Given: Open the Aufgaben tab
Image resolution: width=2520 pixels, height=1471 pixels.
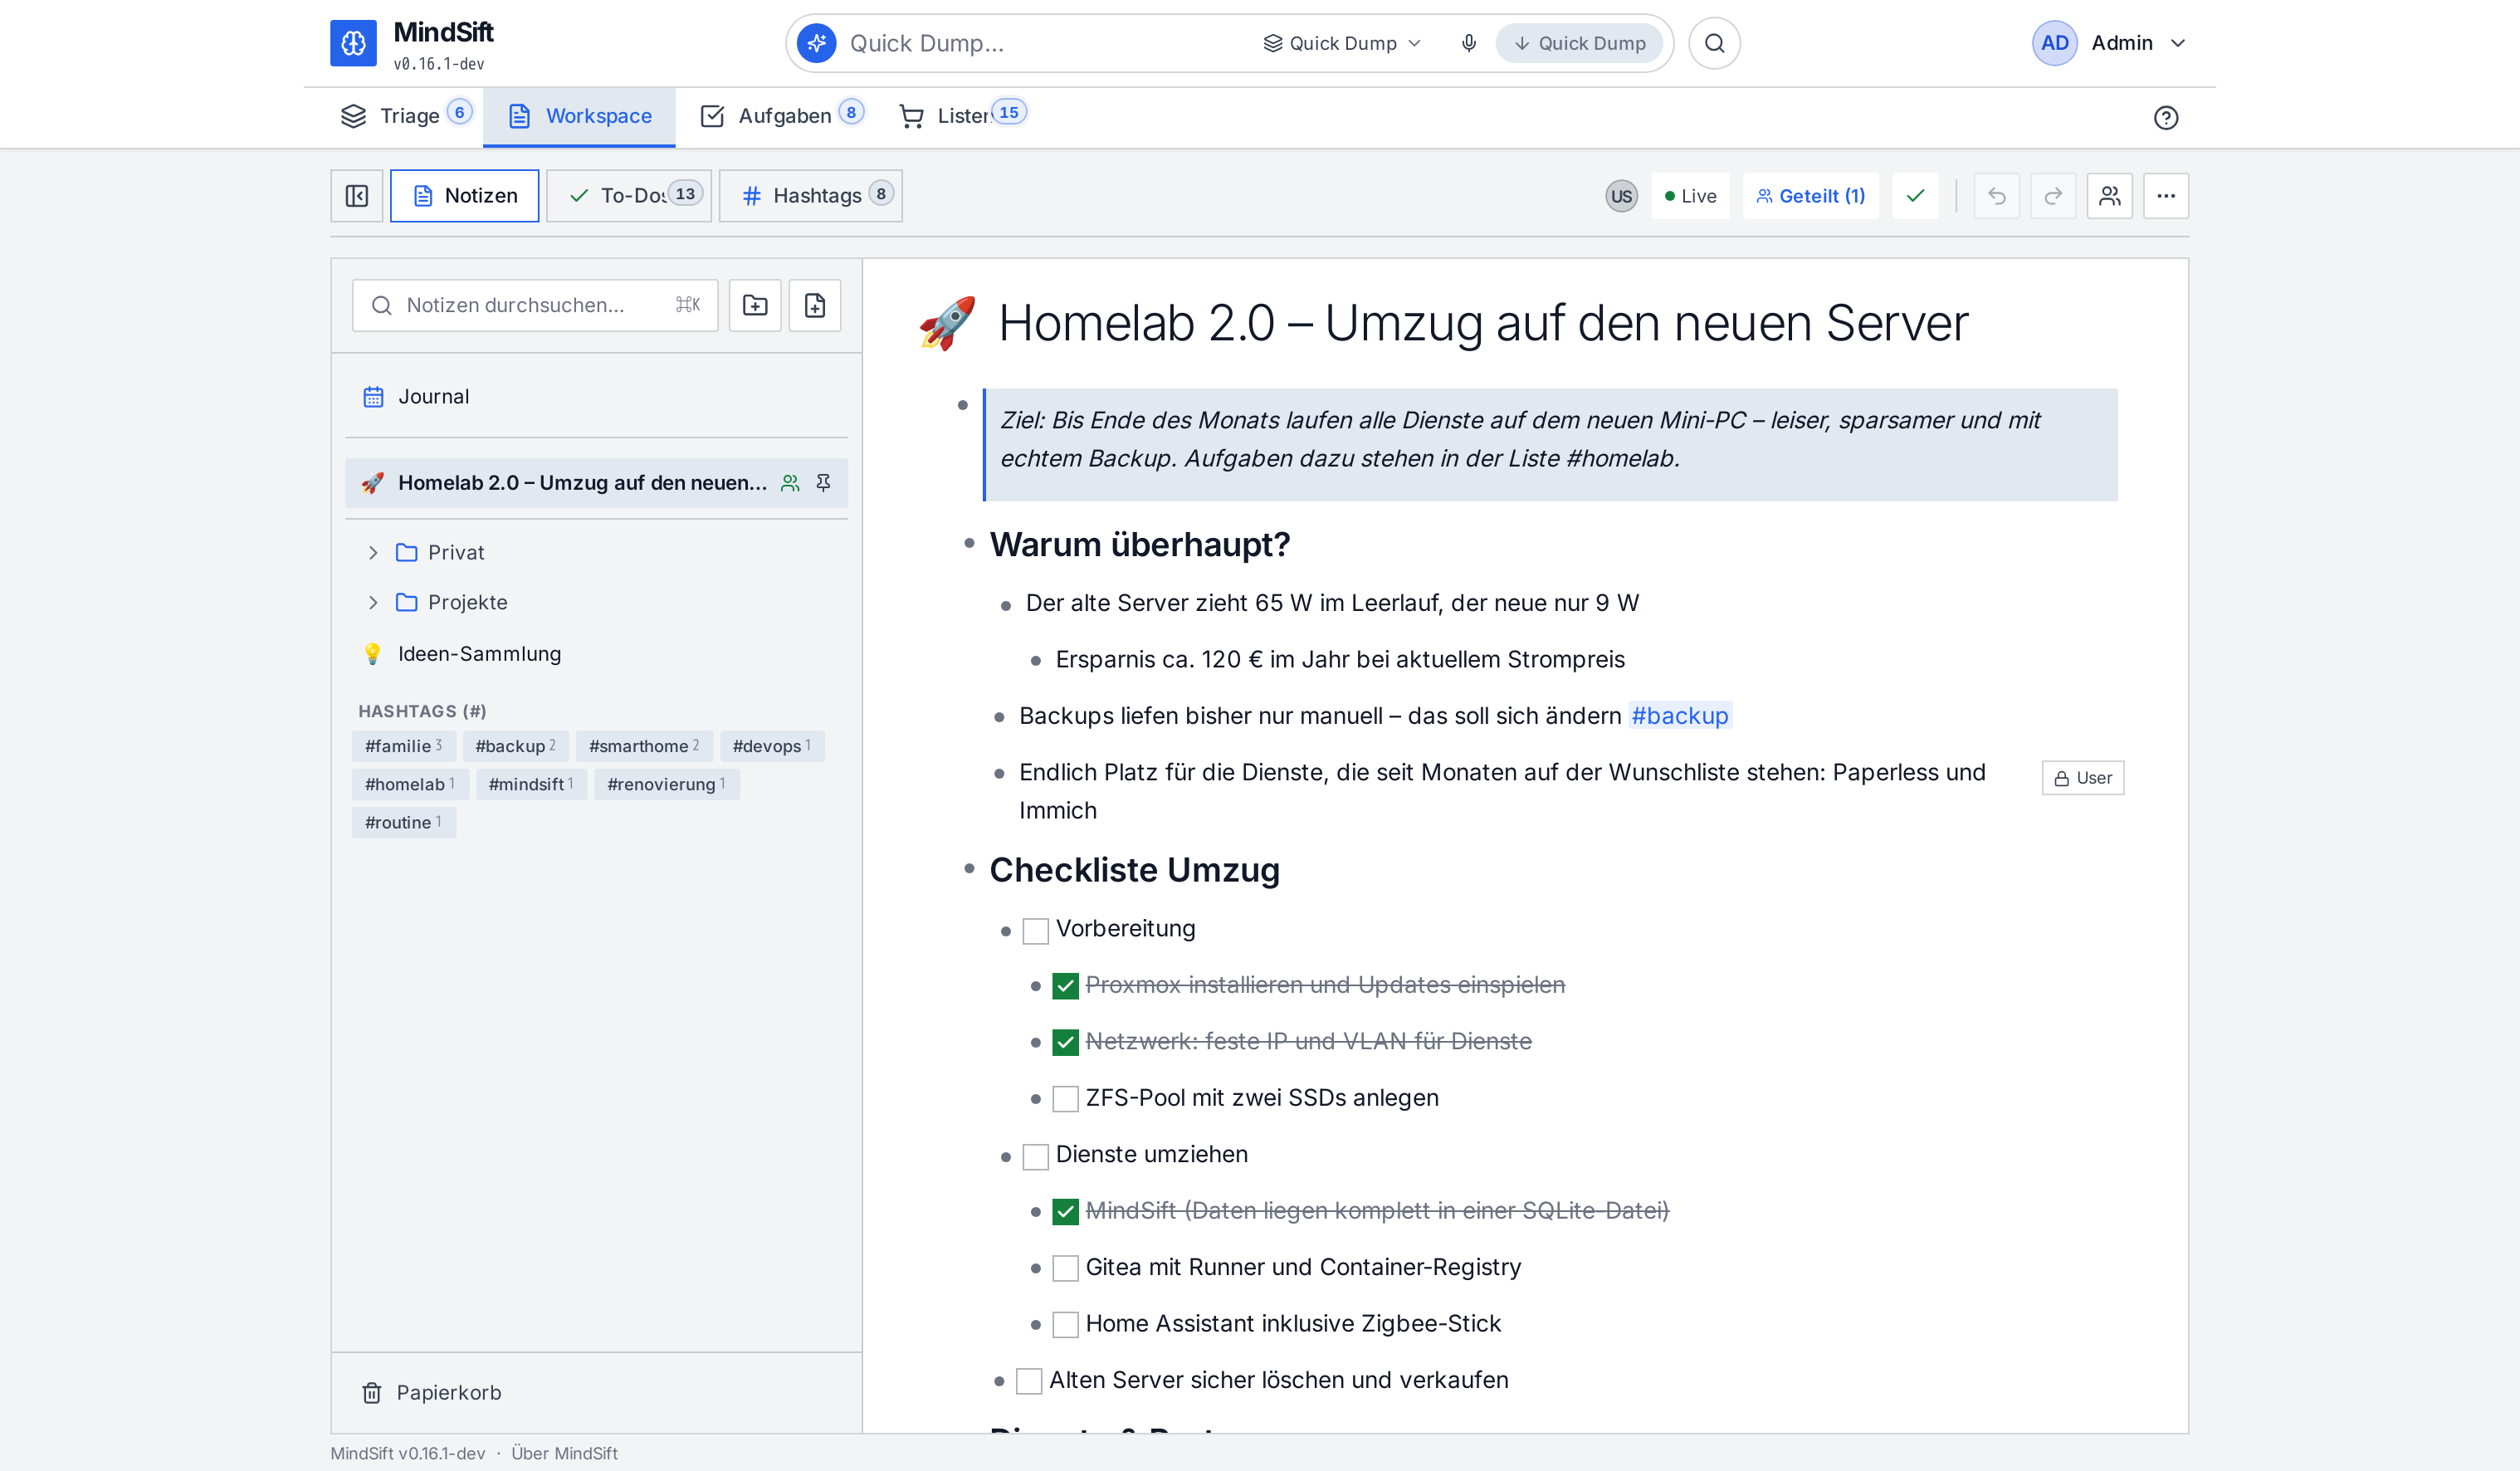Looking at the screenshot, I should 782,116.
